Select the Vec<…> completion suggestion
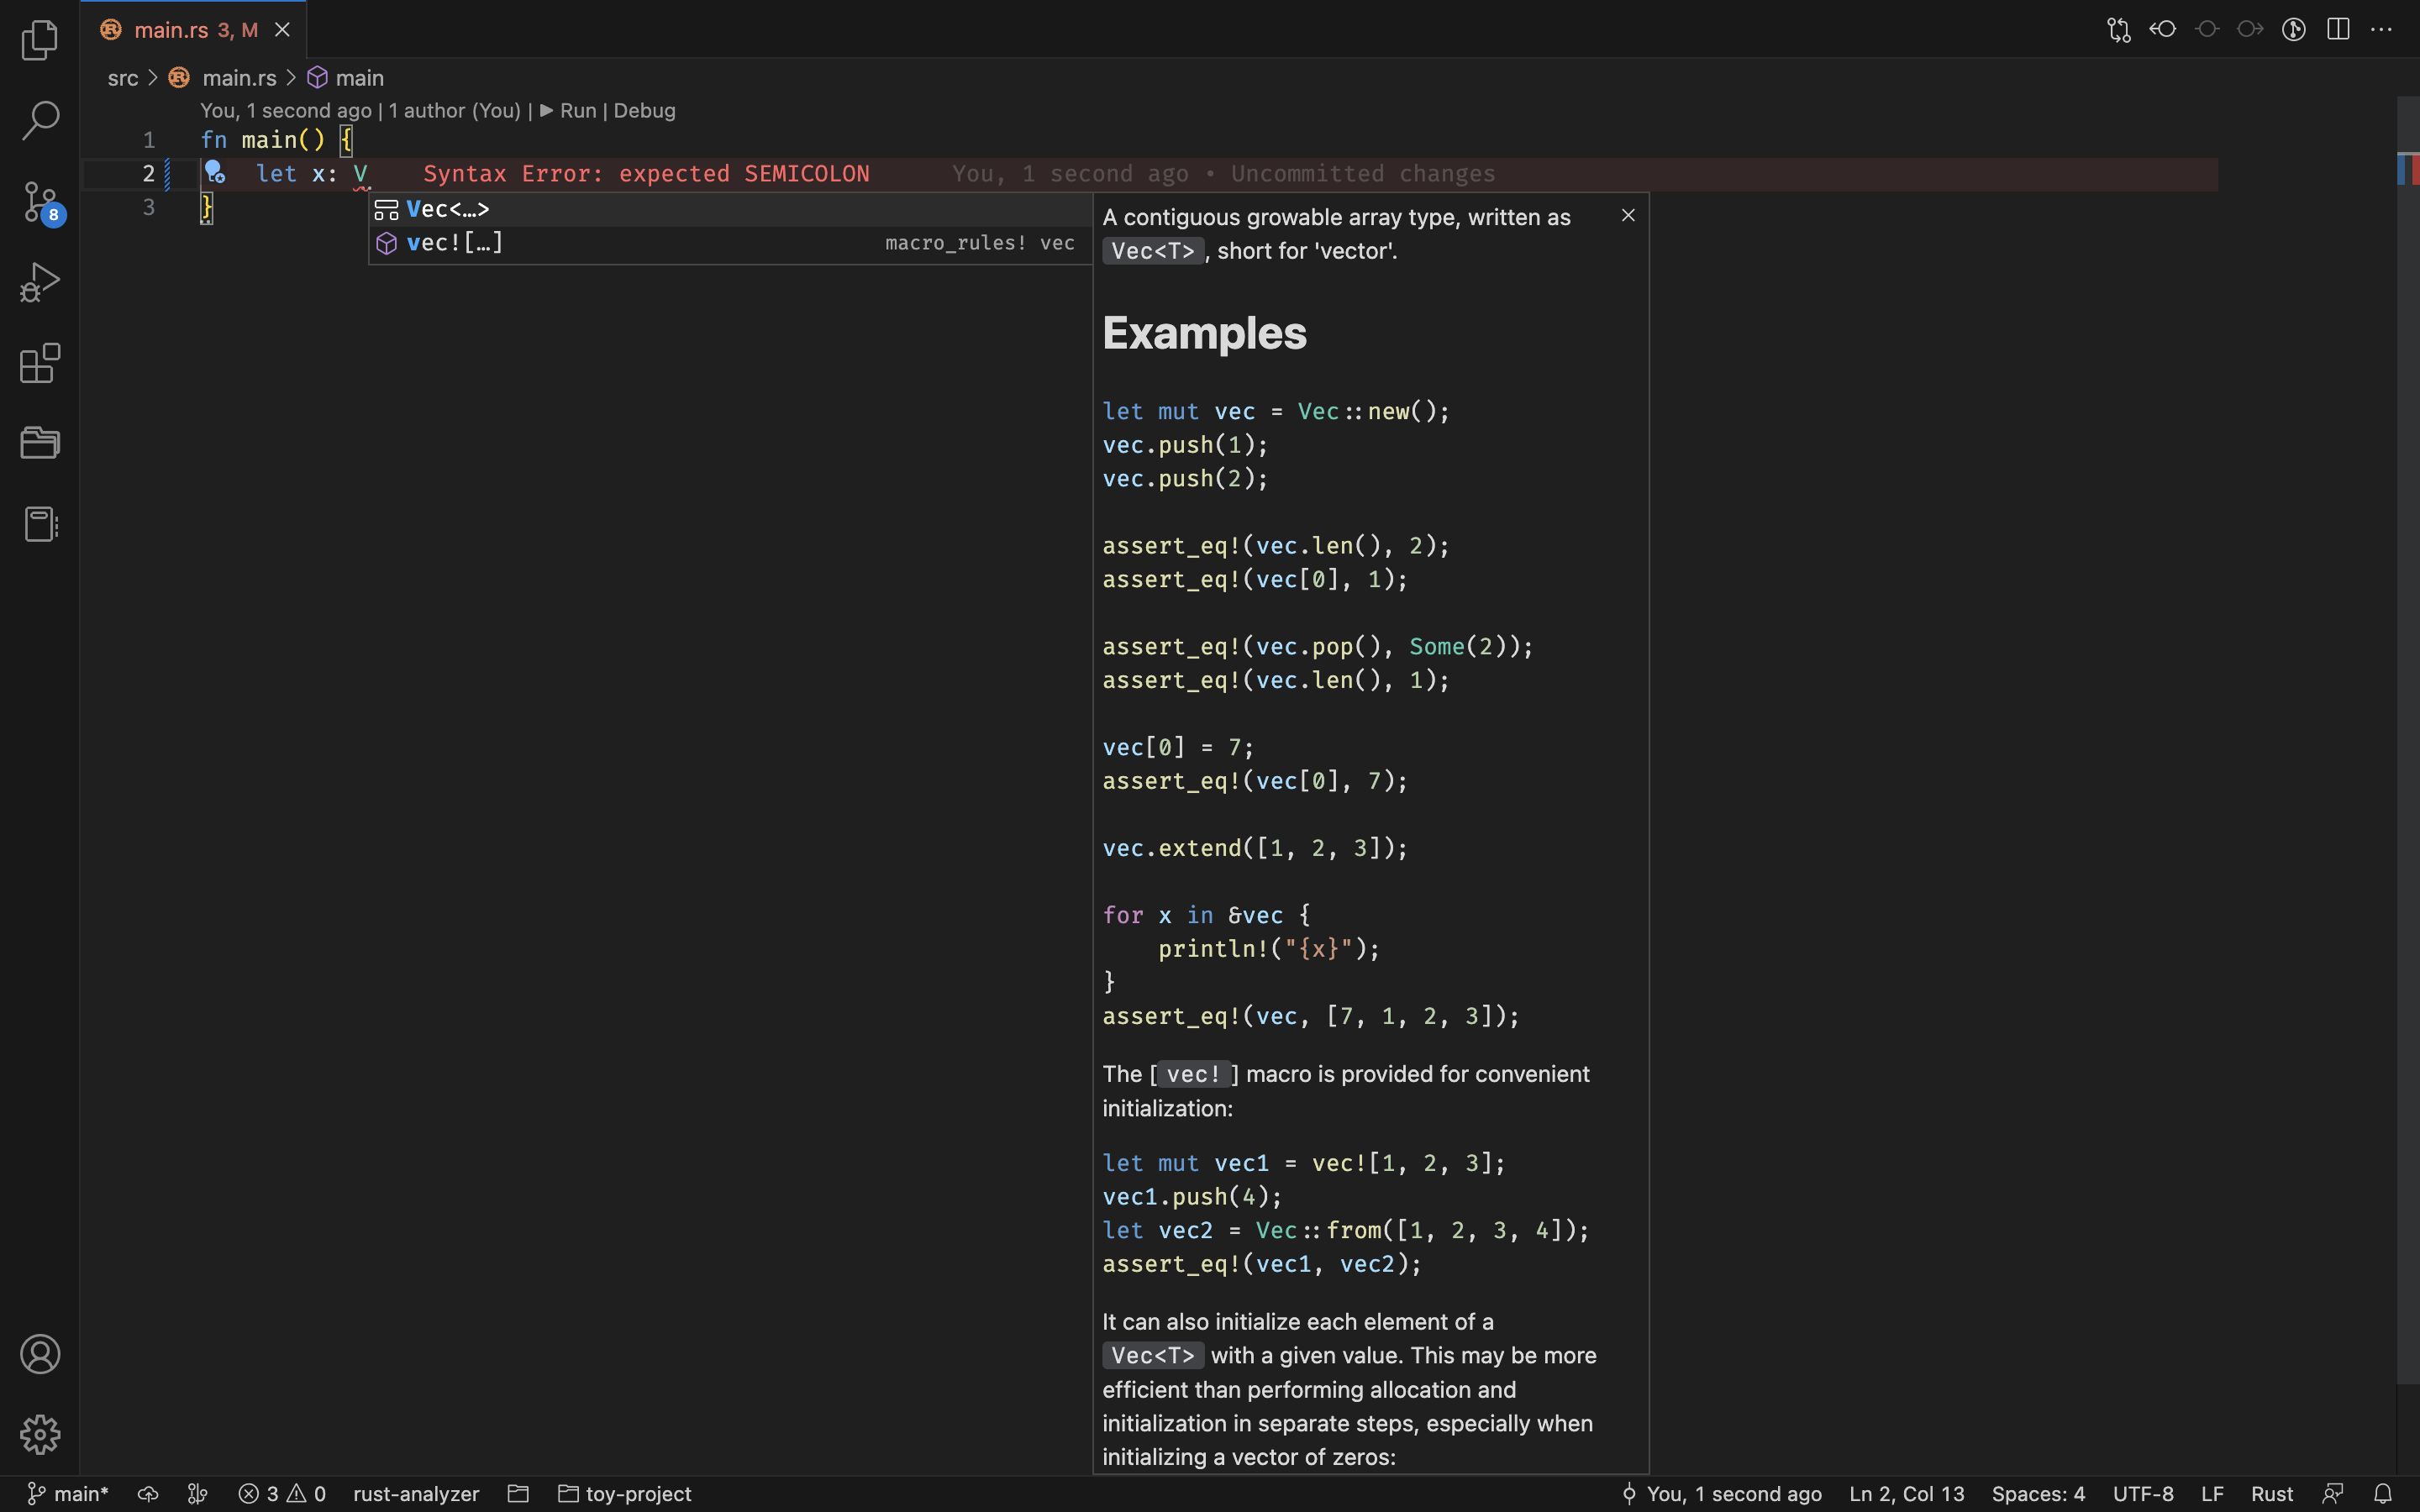 (730, 209)
